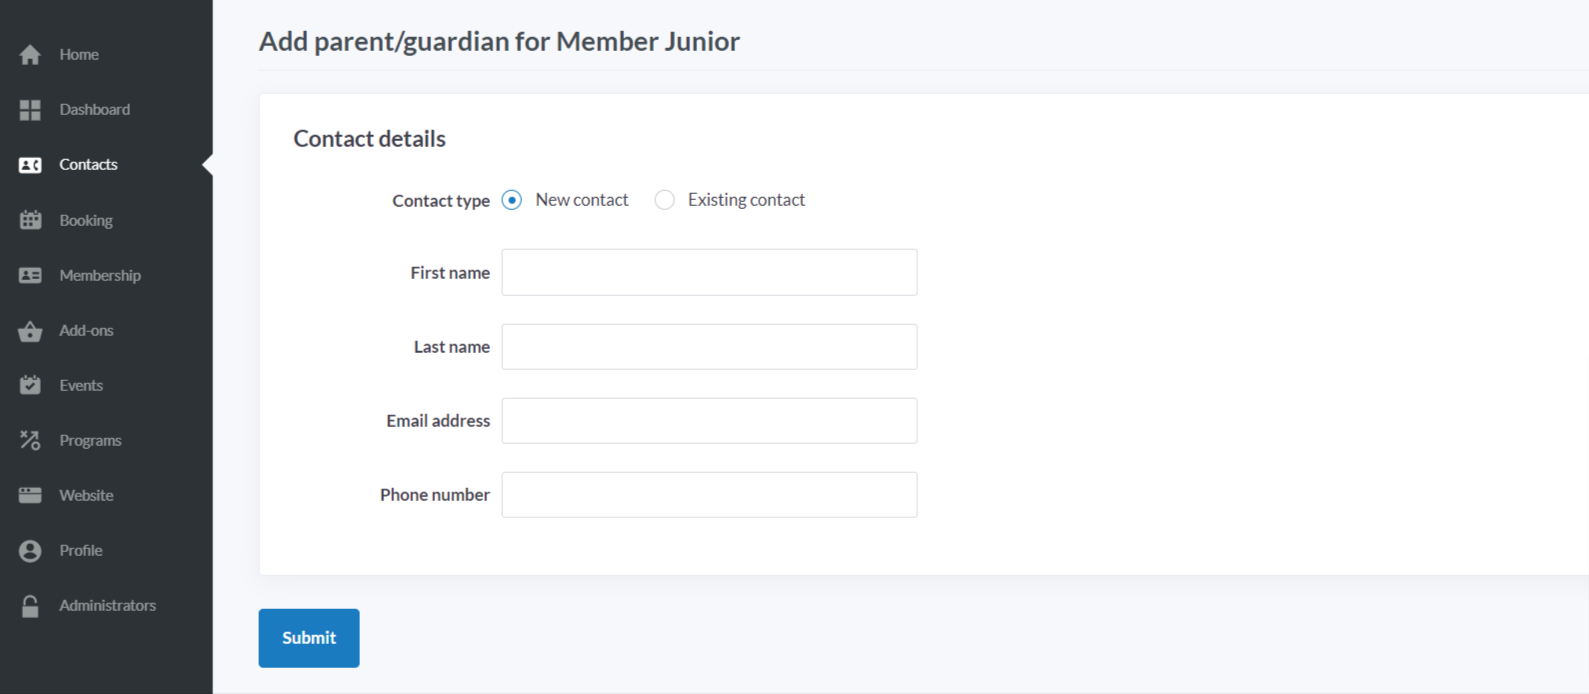
Task: Click the Programs icon in sidebar
Action: 30,440
